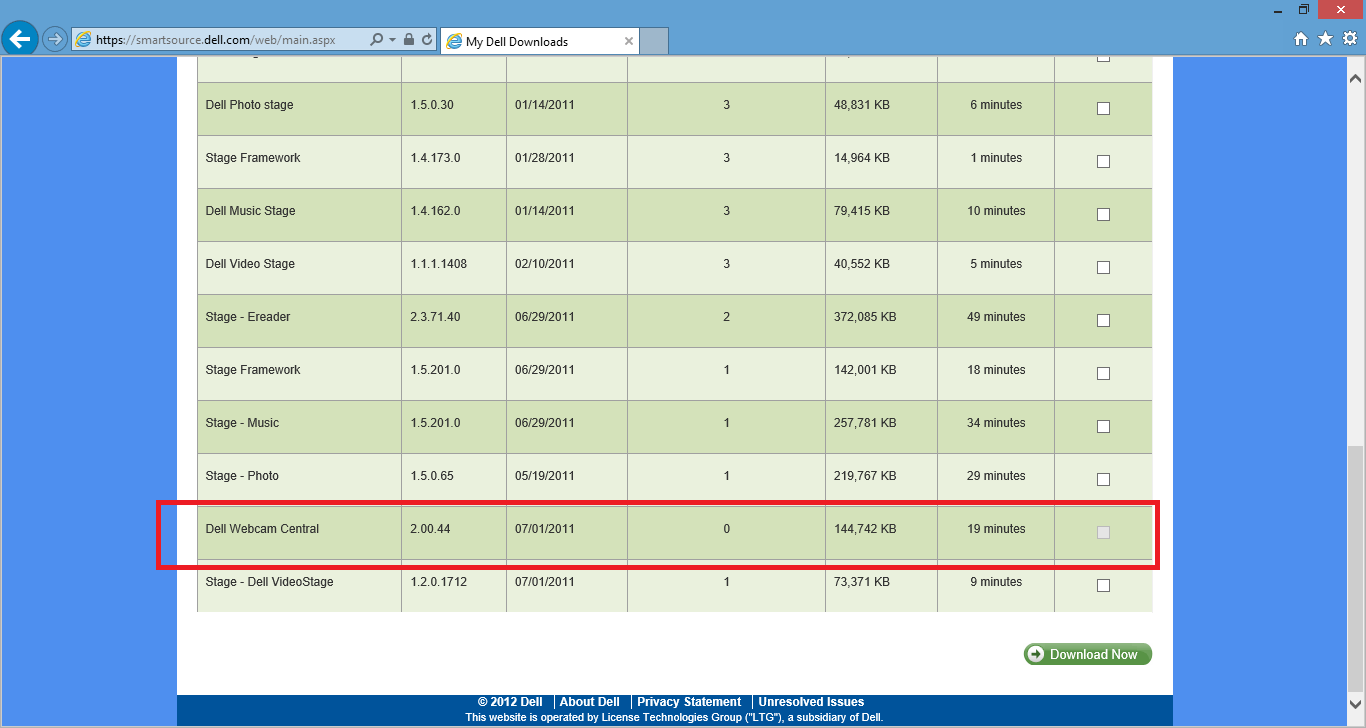Click the Stage - Ereader name
Screen dimensions: 1366x728
tap(247, 317)
